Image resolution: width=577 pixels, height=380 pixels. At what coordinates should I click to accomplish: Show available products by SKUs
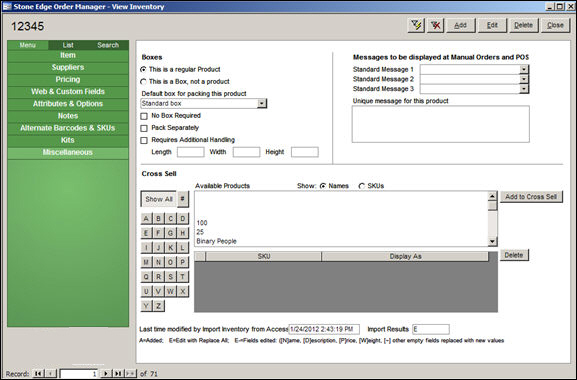click(362, 186)
